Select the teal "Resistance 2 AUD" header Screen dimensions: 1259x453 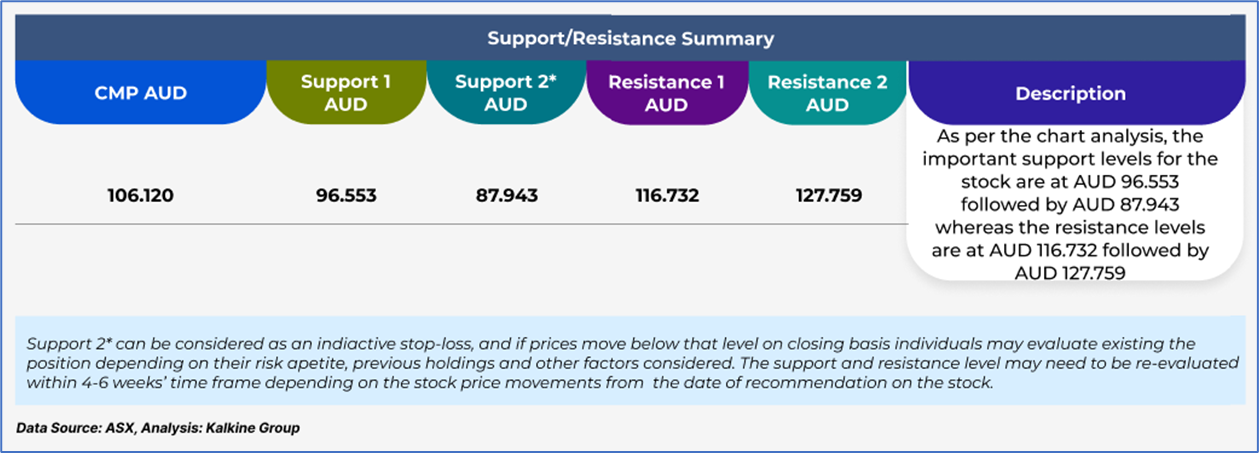[x=827, y=93]
